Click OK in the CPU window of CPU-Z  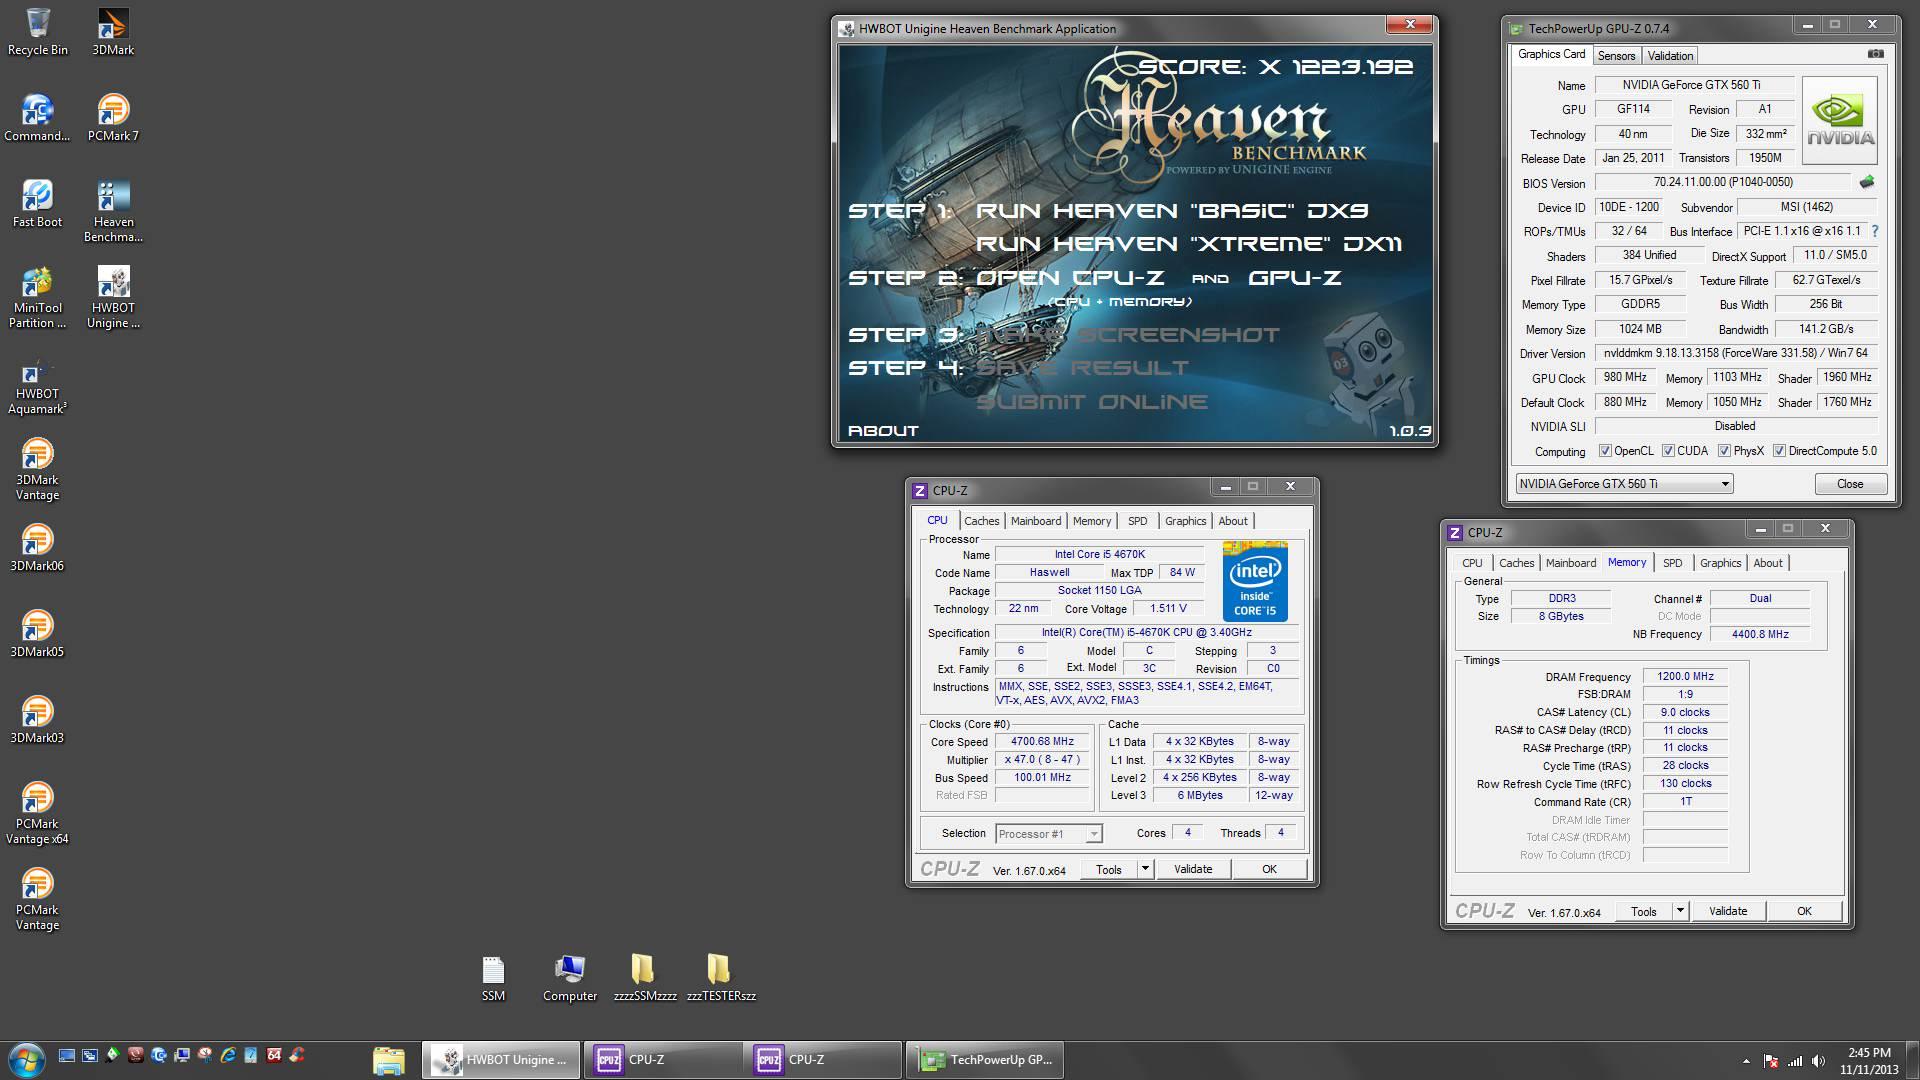pos(1269,869)
